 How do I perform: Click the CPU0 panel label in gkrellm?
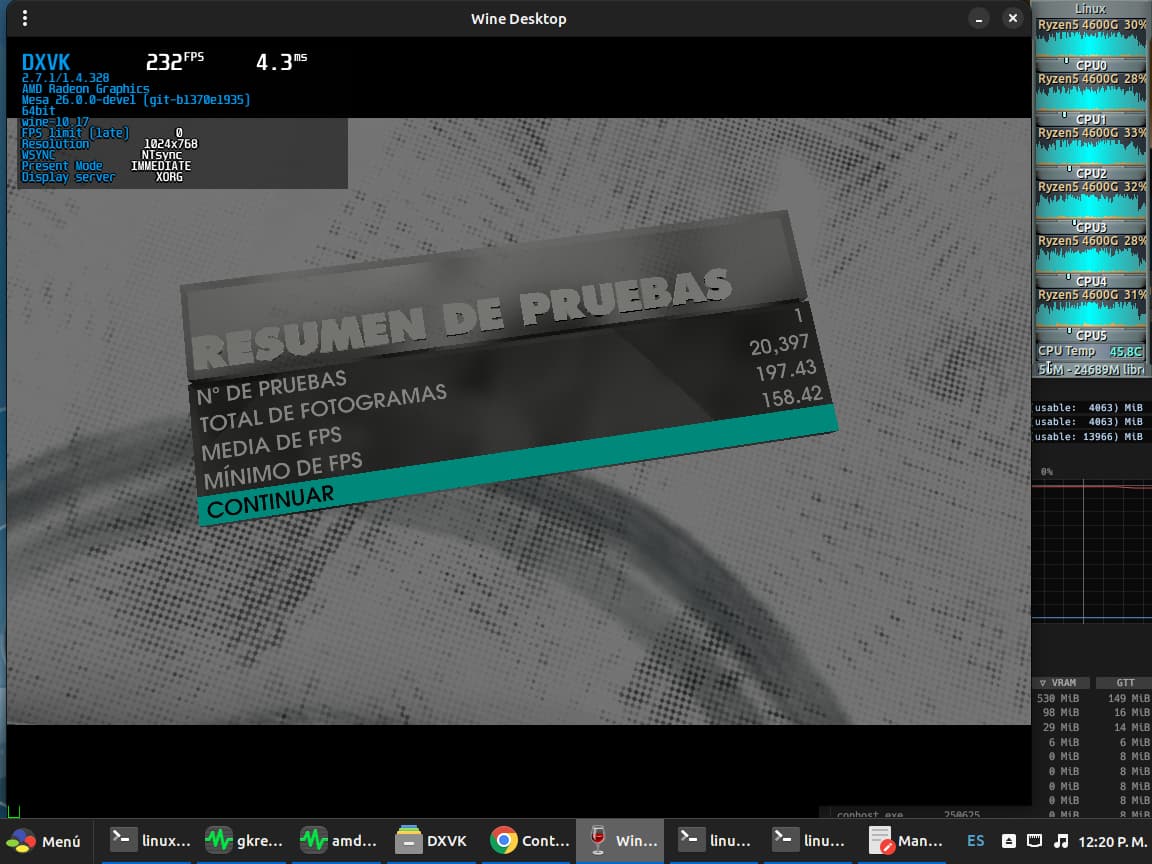coord(1091,66)
